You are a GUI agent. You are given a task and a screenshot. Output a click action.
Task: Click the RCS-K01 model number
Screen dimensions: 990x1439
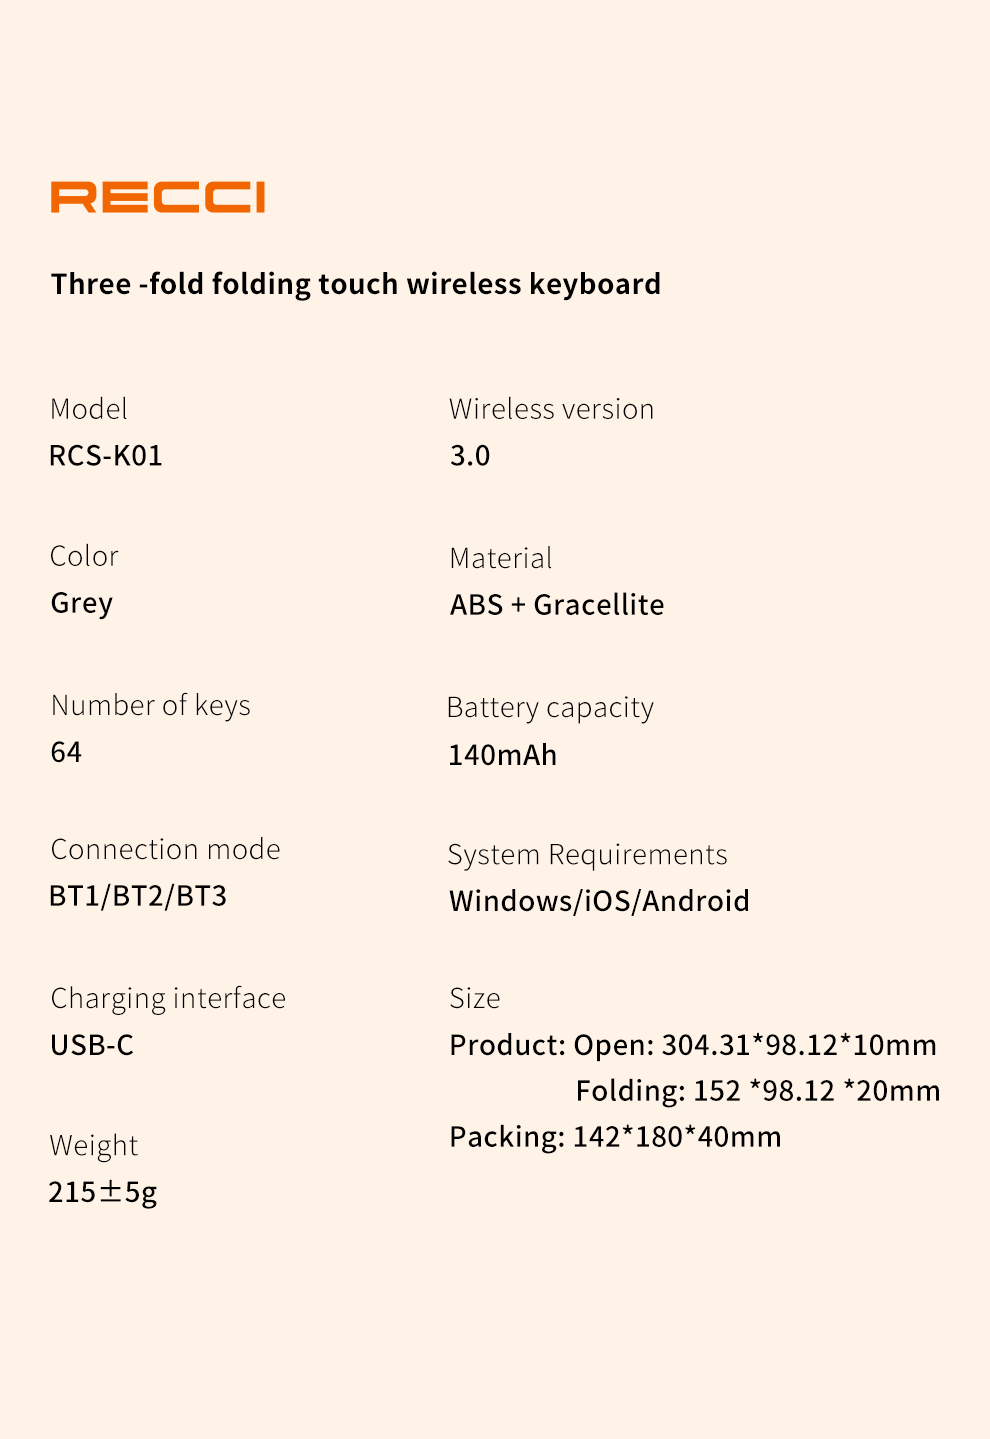[x=106, y=456]
